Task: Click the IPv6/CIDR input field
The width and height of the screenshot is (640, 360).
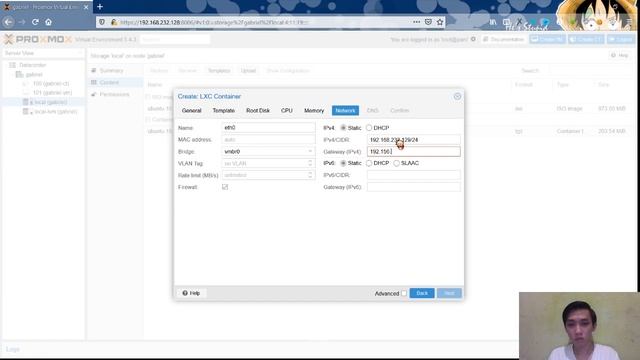Action: pyautogui.click(x=413, y=175)
